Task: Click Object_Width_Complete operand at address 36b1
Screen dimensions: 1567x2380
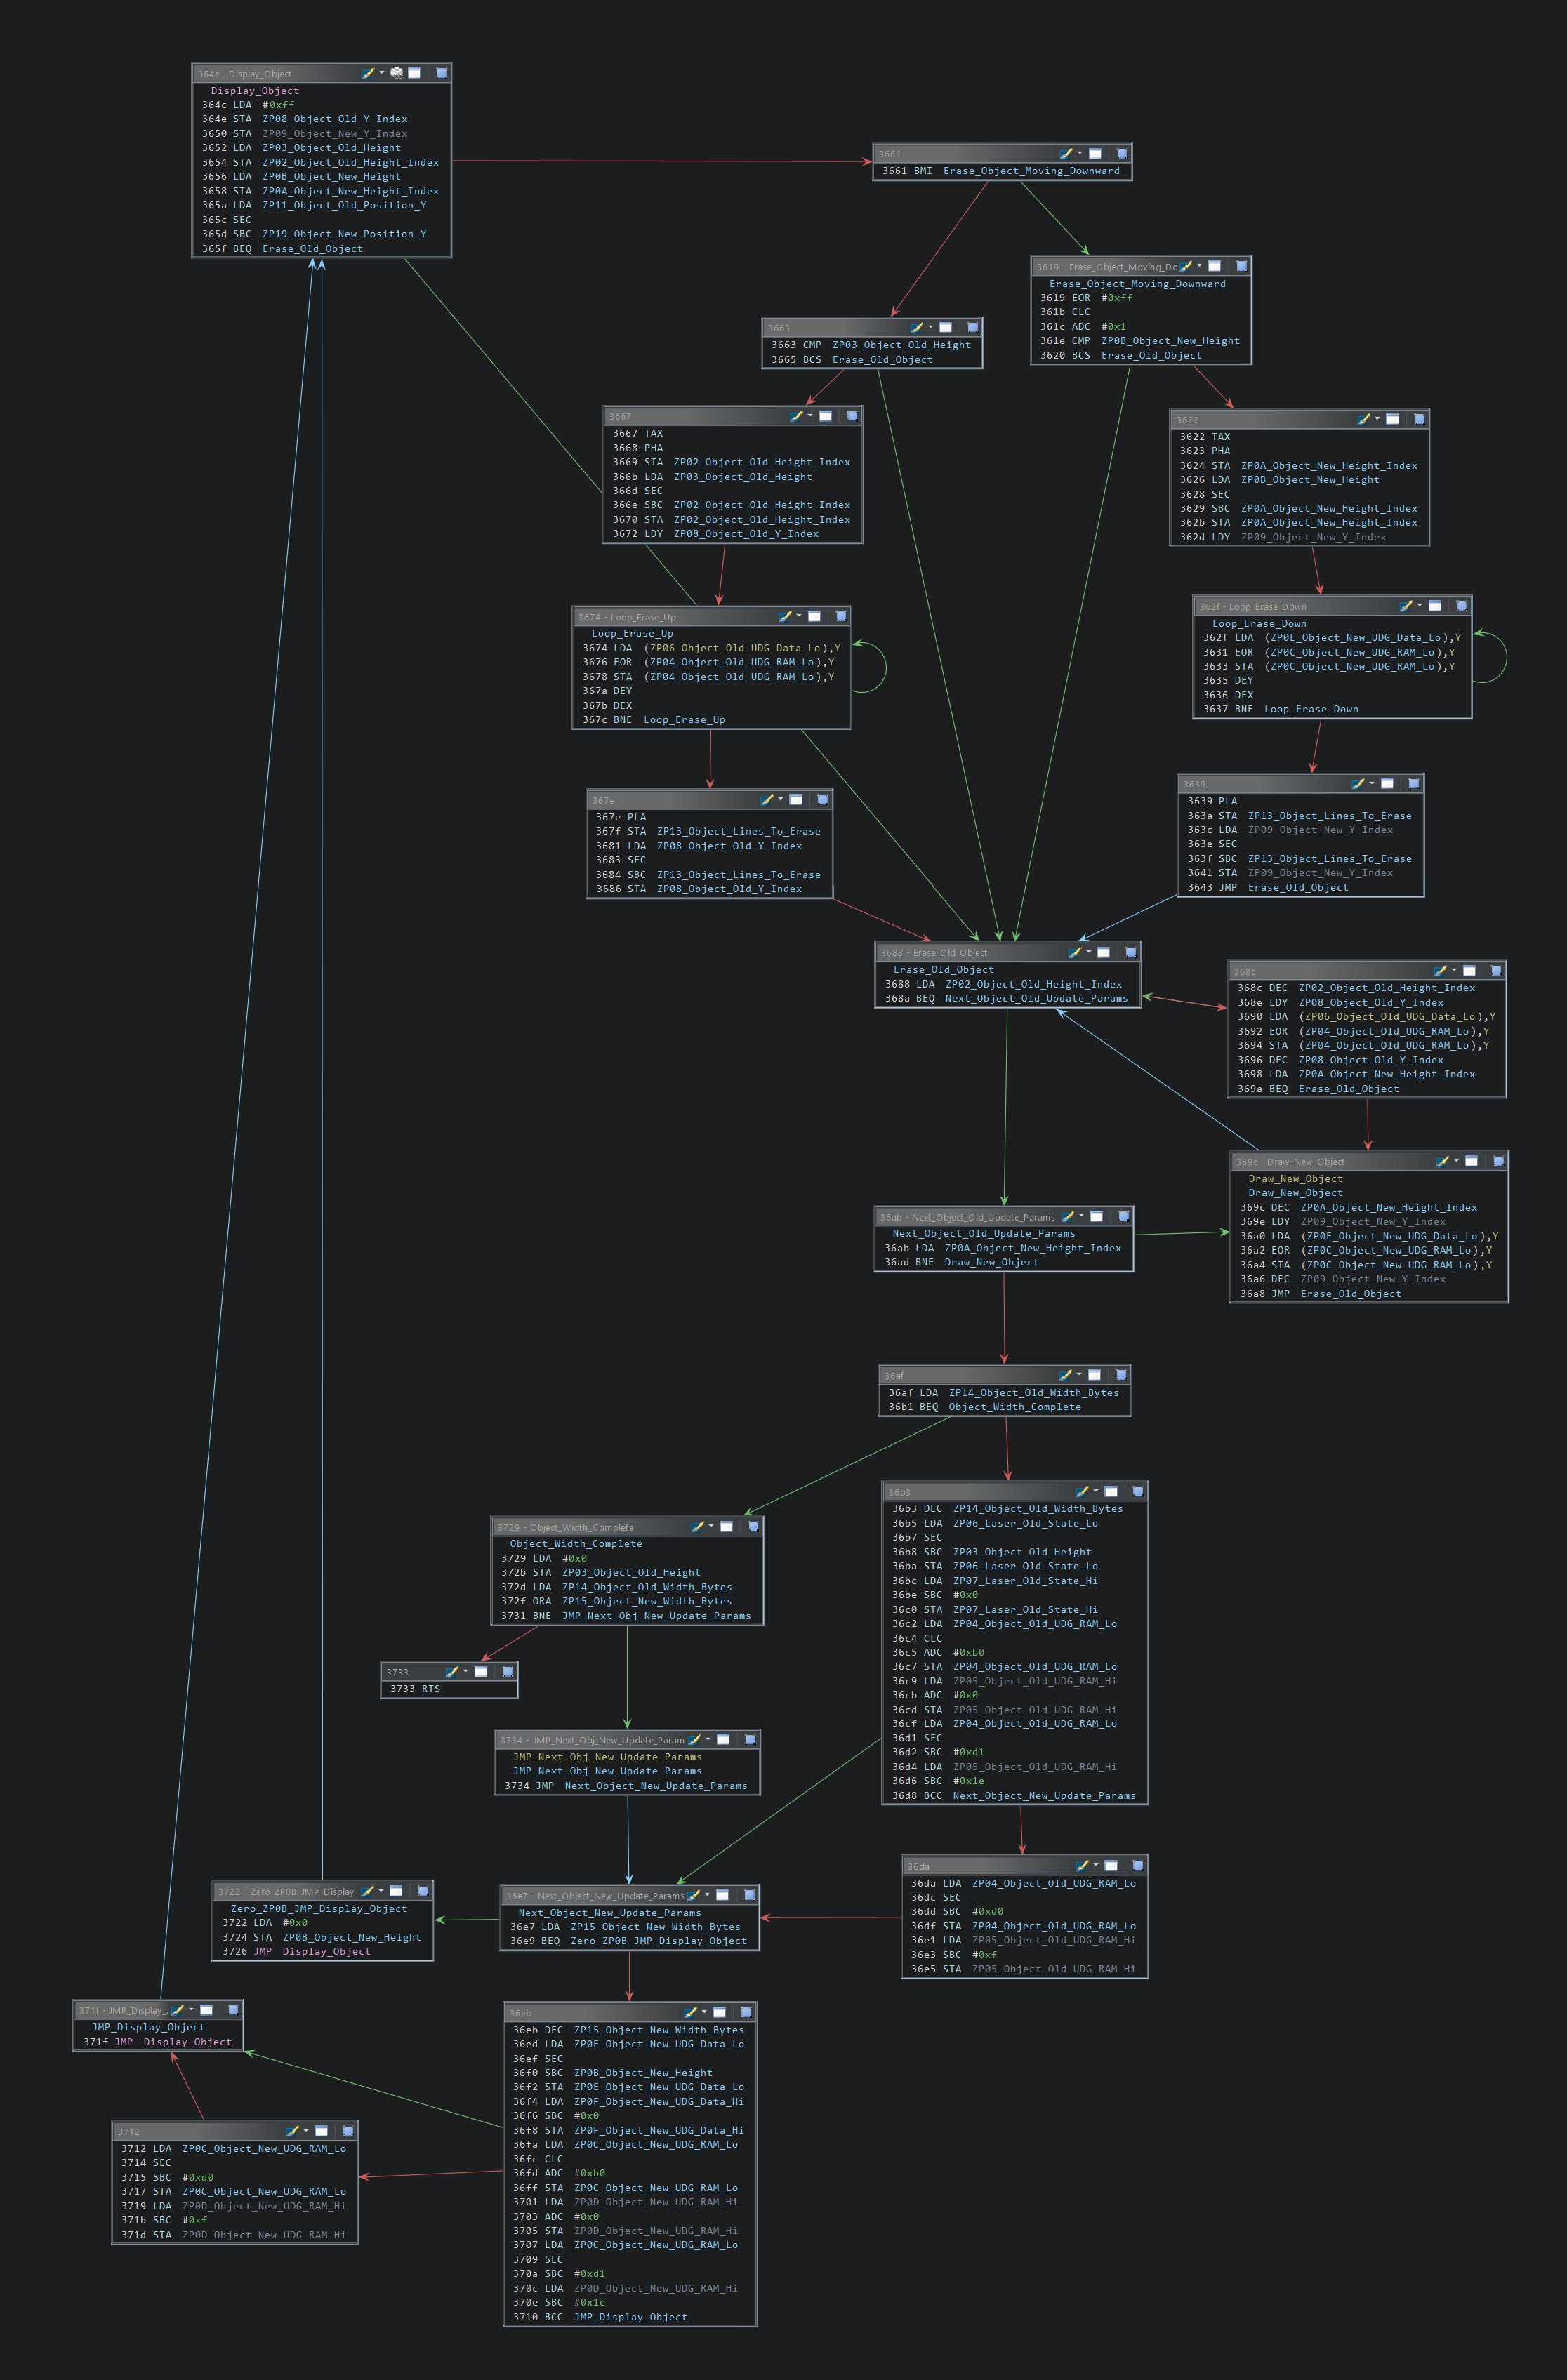Action: point(1014,1407)
